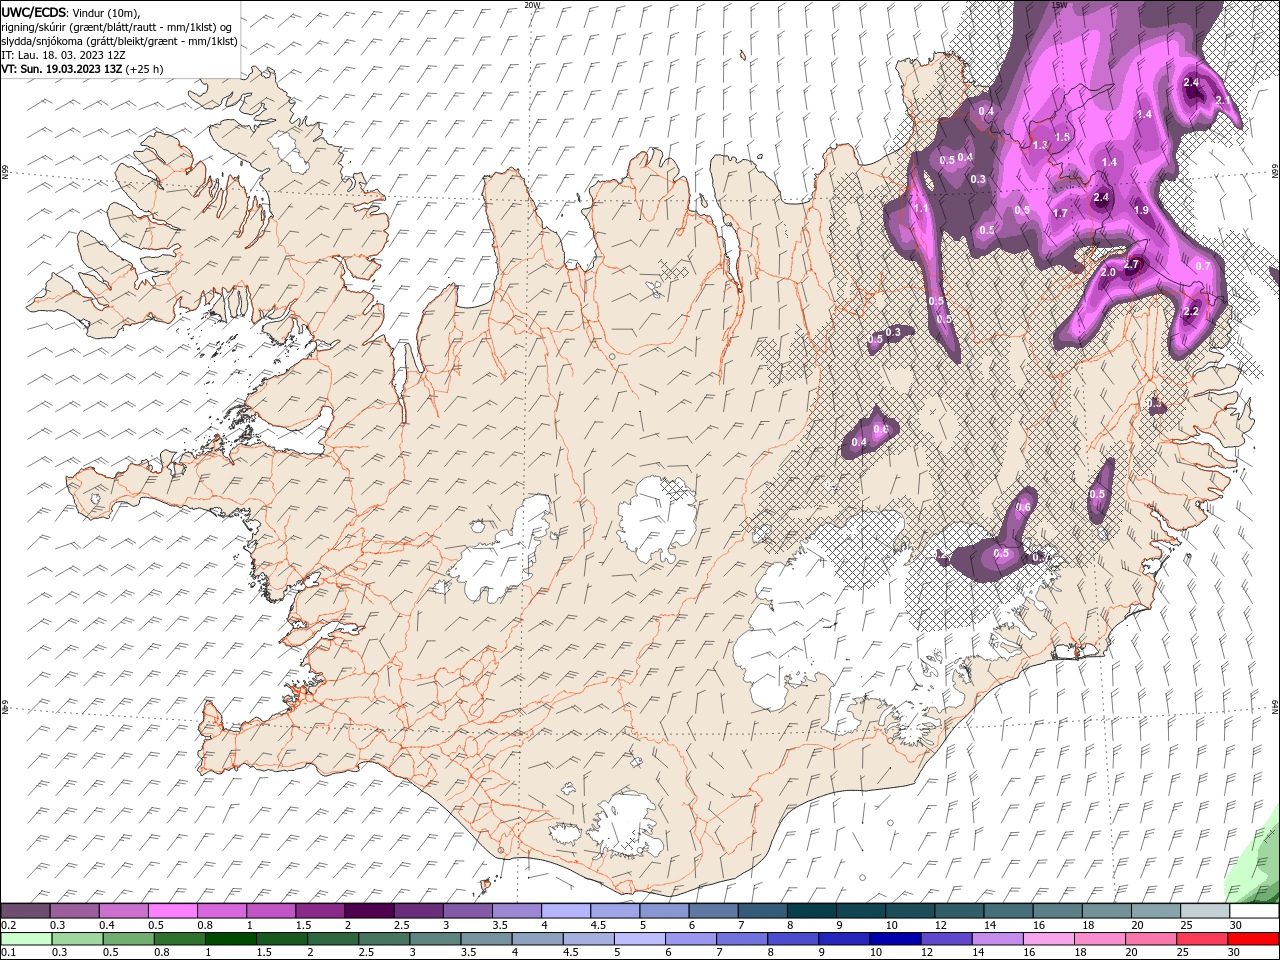The image size is (1280, 960).
Task: Click the 2.1 value near the northeast corner
Action: [1222, 101]
